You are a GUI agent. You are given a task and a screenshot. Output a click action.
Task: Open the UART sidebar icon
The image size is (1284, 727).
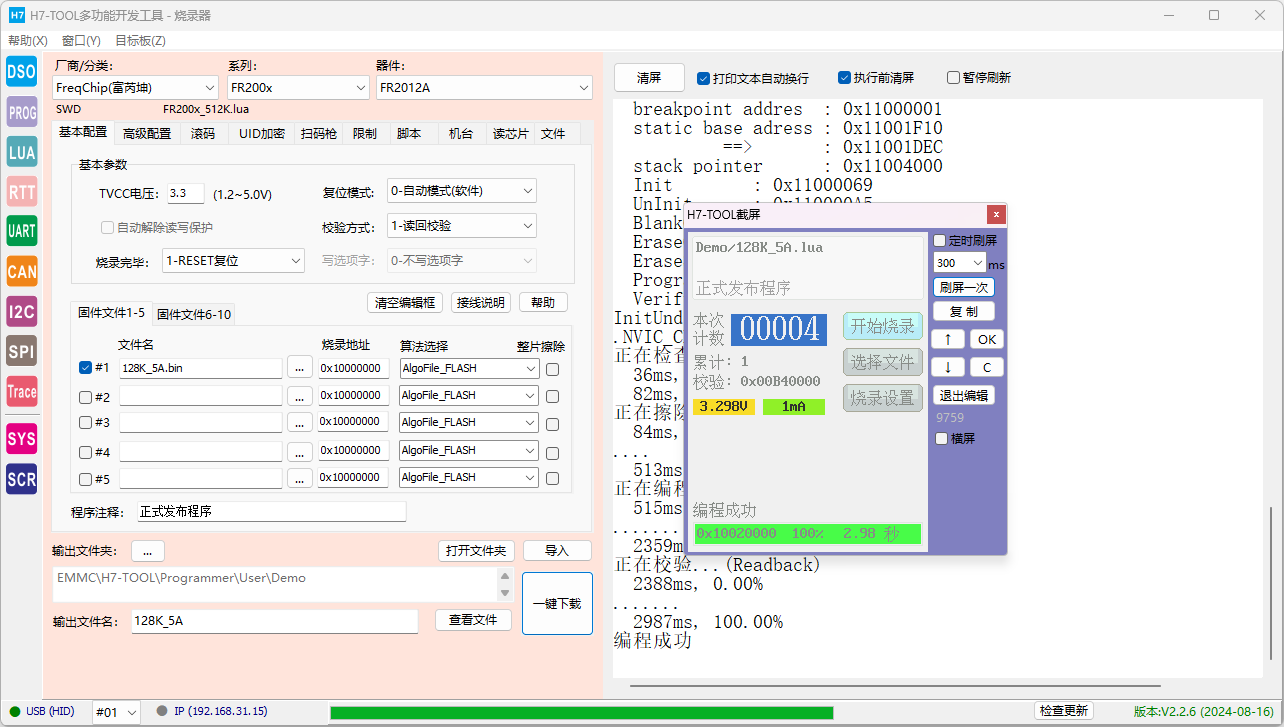(21, 231)
